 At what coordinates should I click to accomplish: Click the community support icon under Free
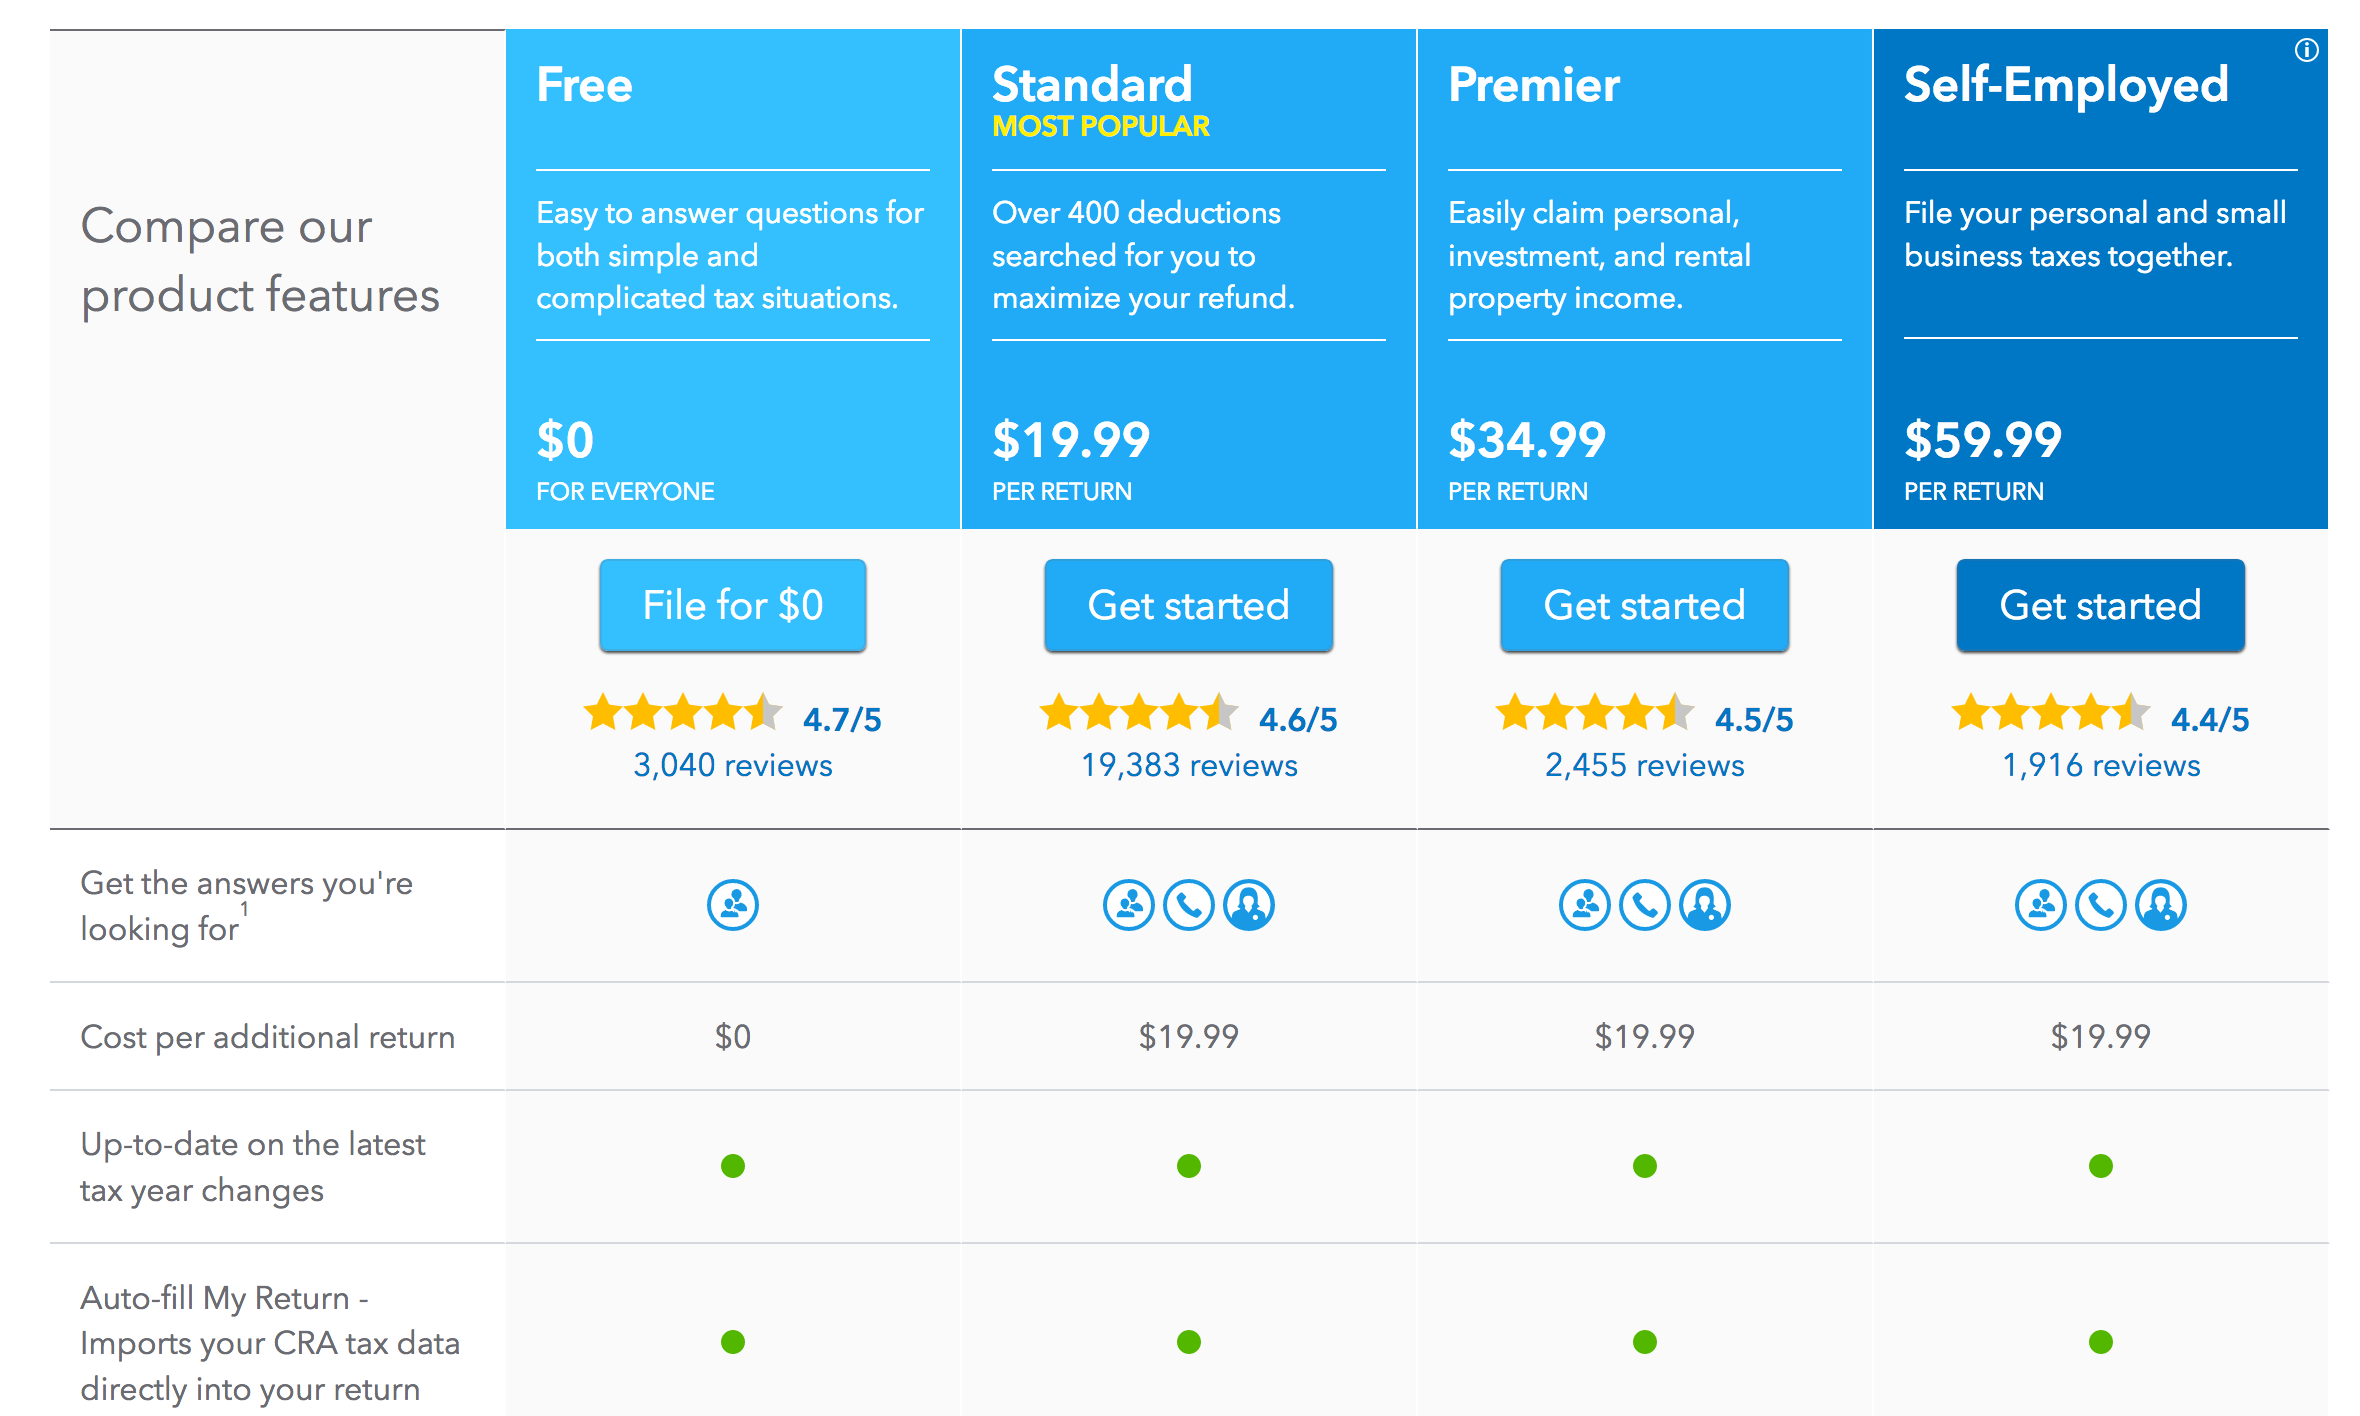(x=733, y=905)
